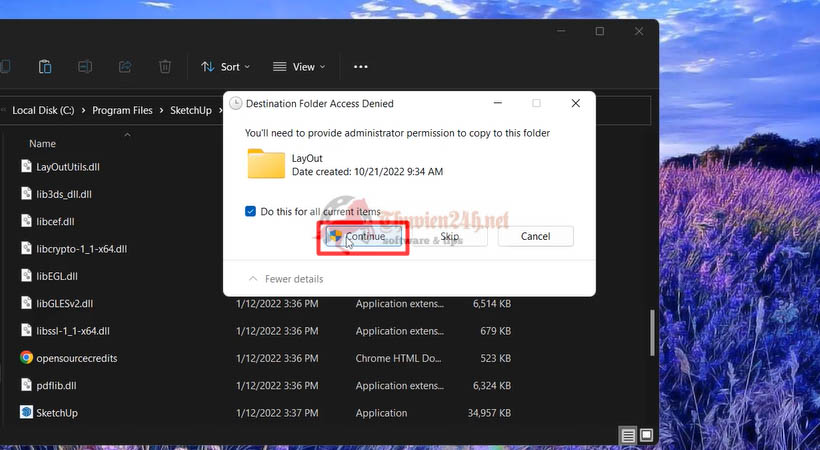
Task: Open the See more ellipsis menu
Action: (x=360, y=67)
